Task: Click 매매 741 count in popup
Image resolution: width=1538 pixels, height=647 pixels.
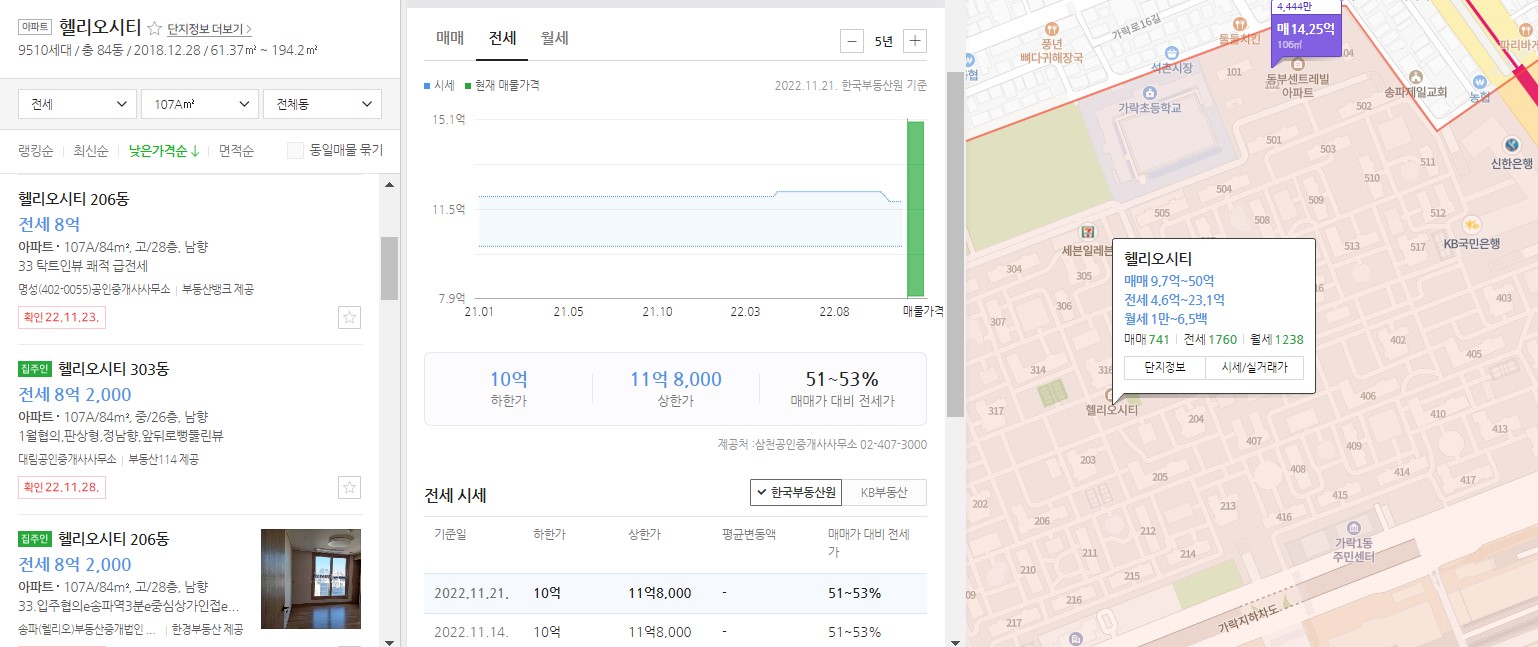Action: coord(1147,339)
